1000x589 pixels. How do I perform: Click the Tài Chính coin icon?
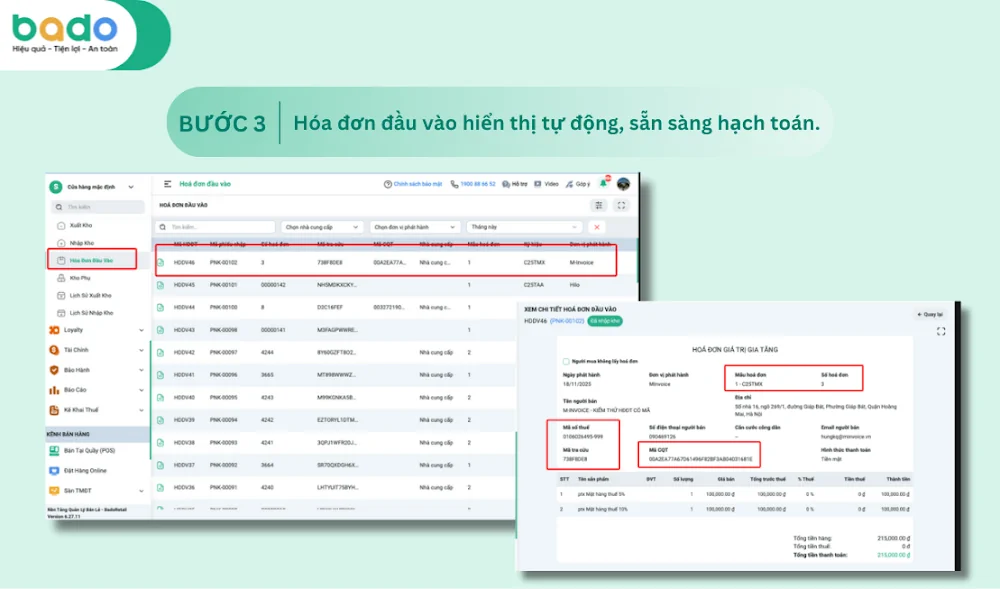(x=54, y=350)
